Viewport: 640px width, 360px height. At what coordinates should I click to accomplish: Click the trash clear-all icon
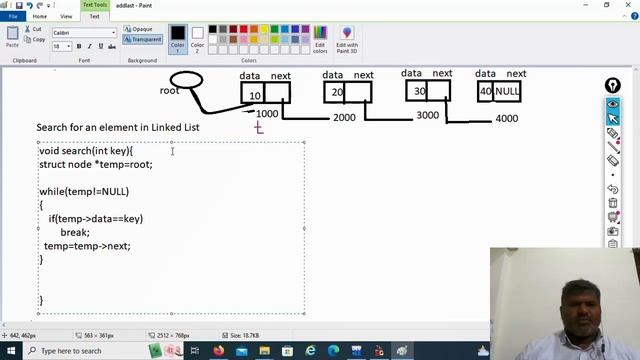click(613, 203)
